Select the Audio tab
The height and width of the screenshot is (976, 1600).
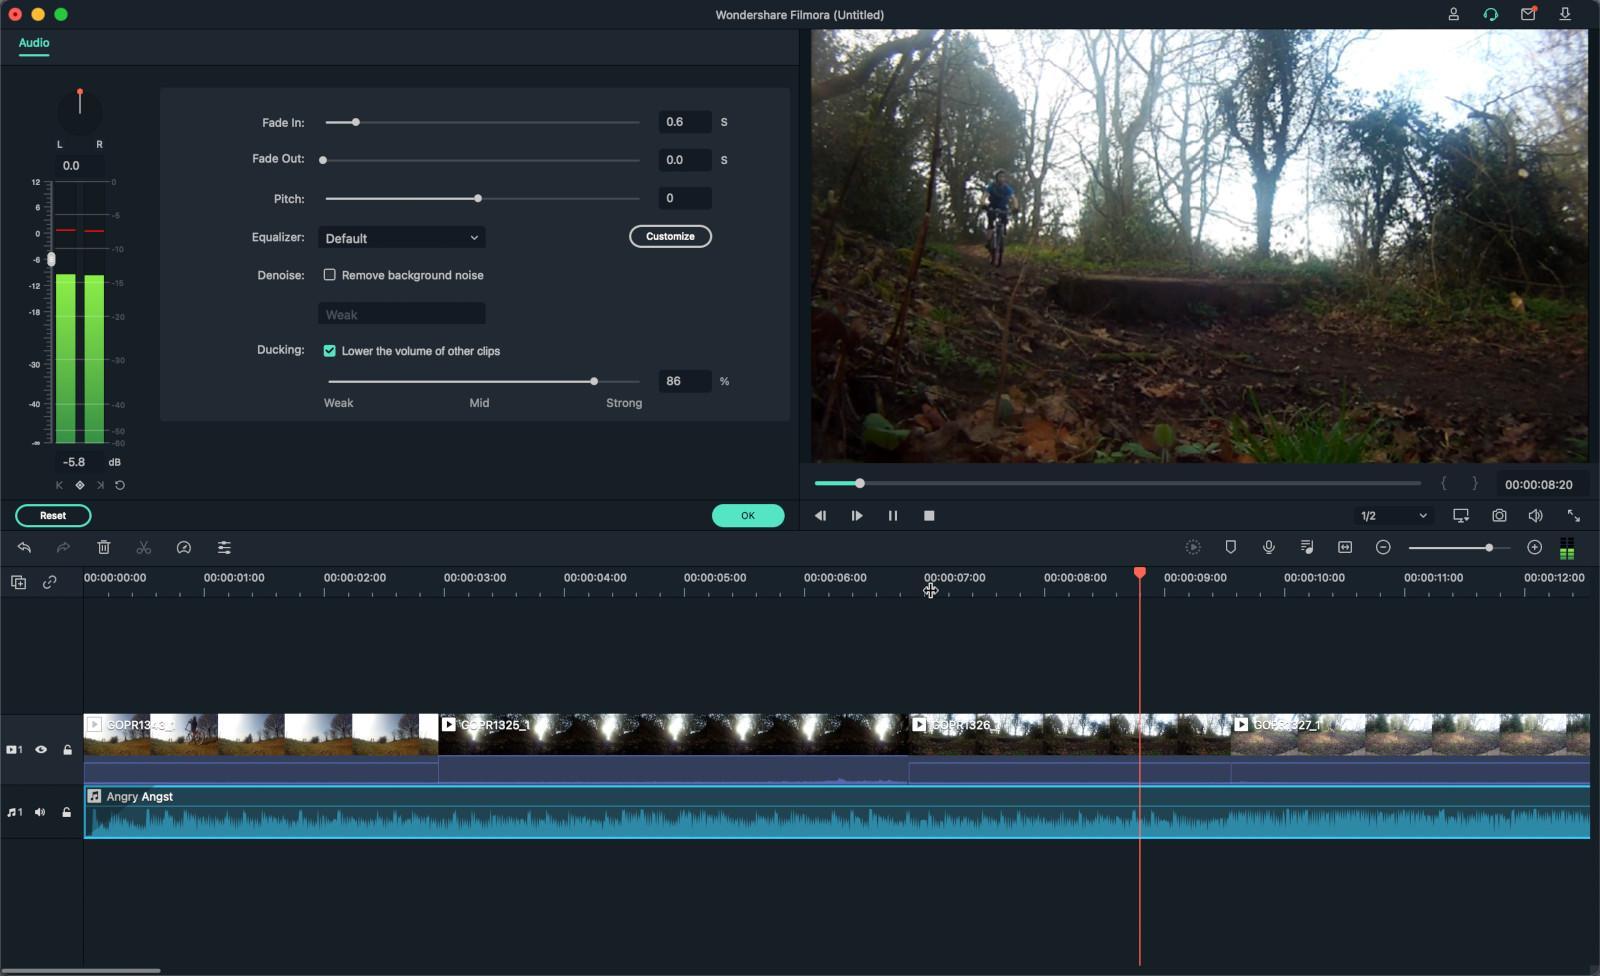click(x=34, y=43)
